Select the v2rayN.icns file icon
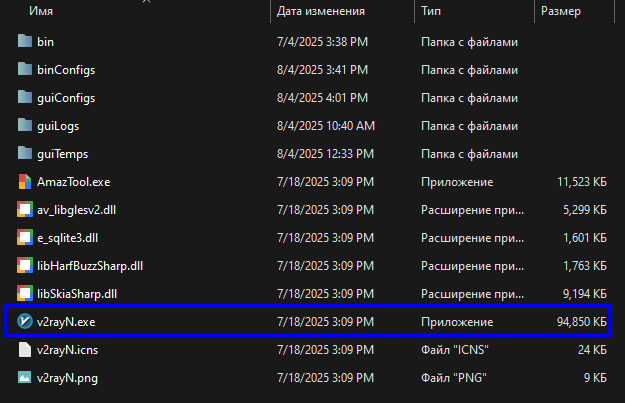This screenshot has width=625, height=403. pyautogui.click(x=26, y=350)
